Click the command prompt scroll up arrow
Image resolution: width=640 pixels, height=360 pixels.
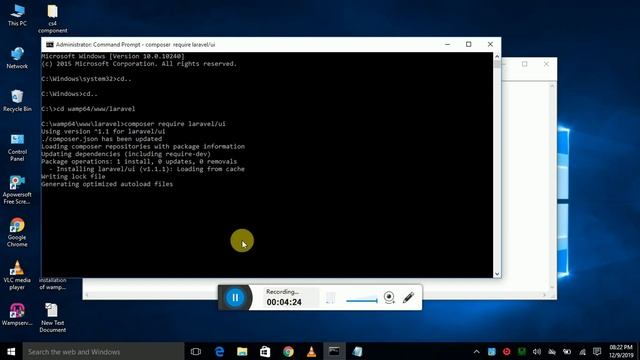tap(497, 56)
